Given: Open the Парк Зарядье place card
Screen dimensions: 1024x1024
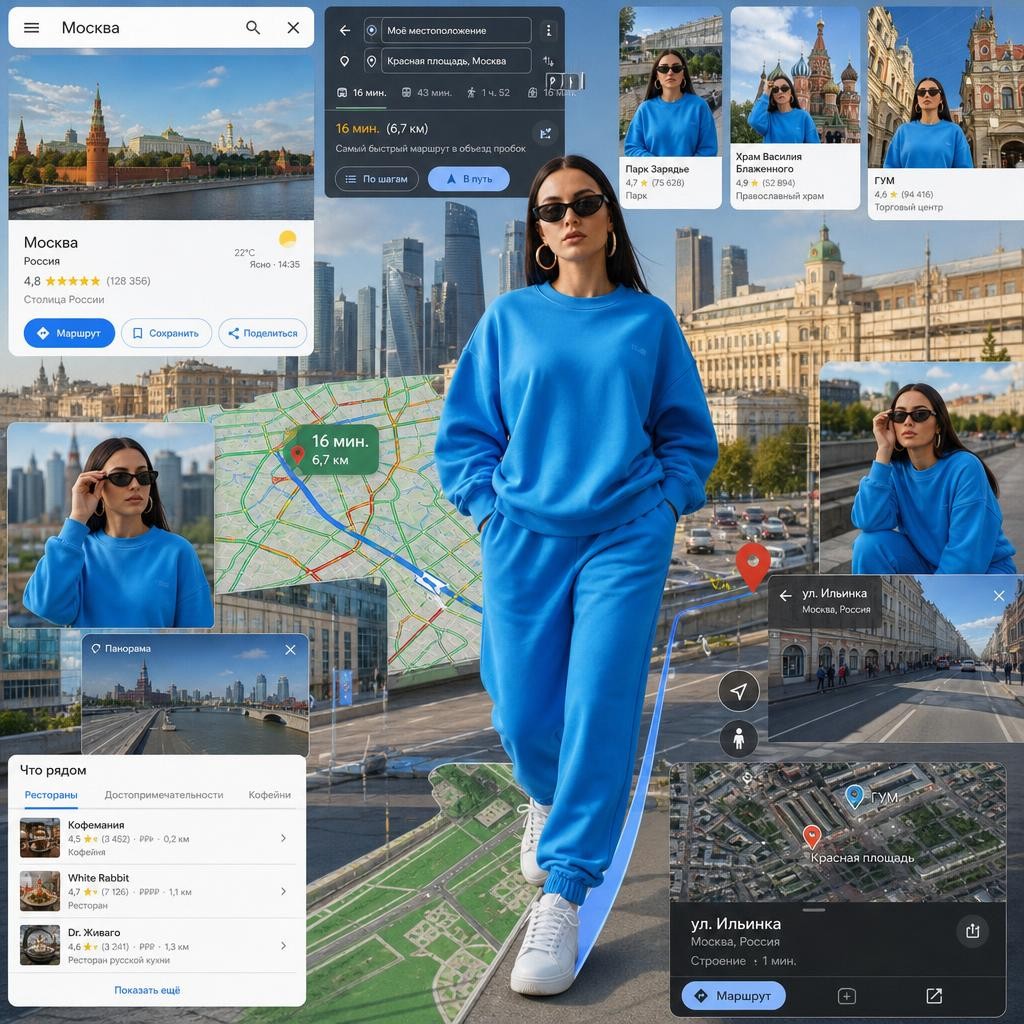Looking at the screenshot, I should tap(670, 108).
